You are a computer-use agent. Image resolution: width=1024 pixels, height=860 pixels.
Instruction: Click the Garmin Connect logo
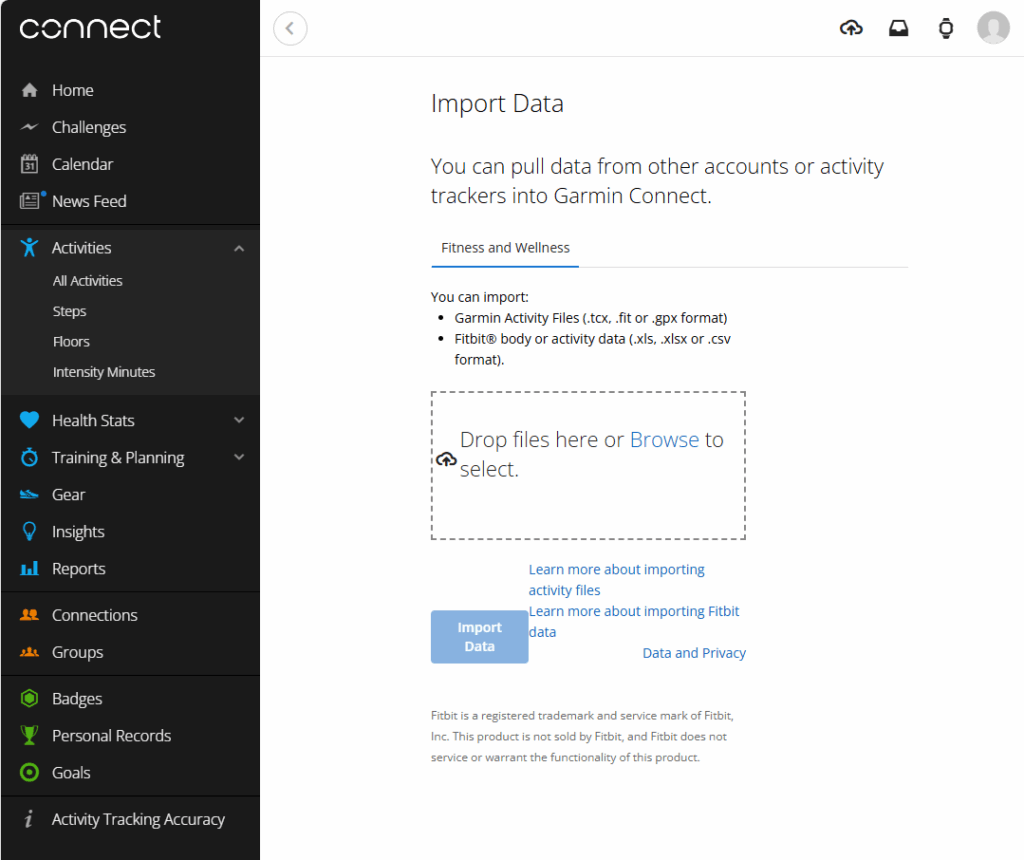[x=90, y=27]
